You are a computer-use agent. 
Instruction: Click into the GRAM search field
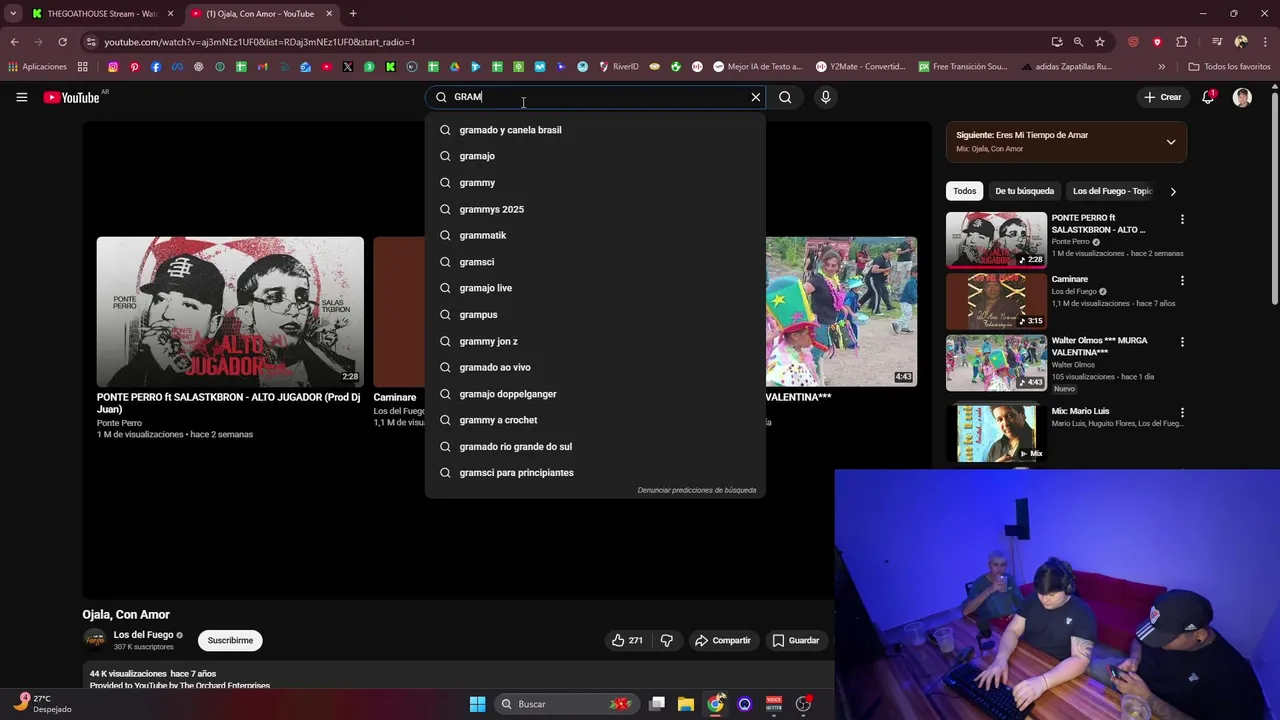coord(595,97)
